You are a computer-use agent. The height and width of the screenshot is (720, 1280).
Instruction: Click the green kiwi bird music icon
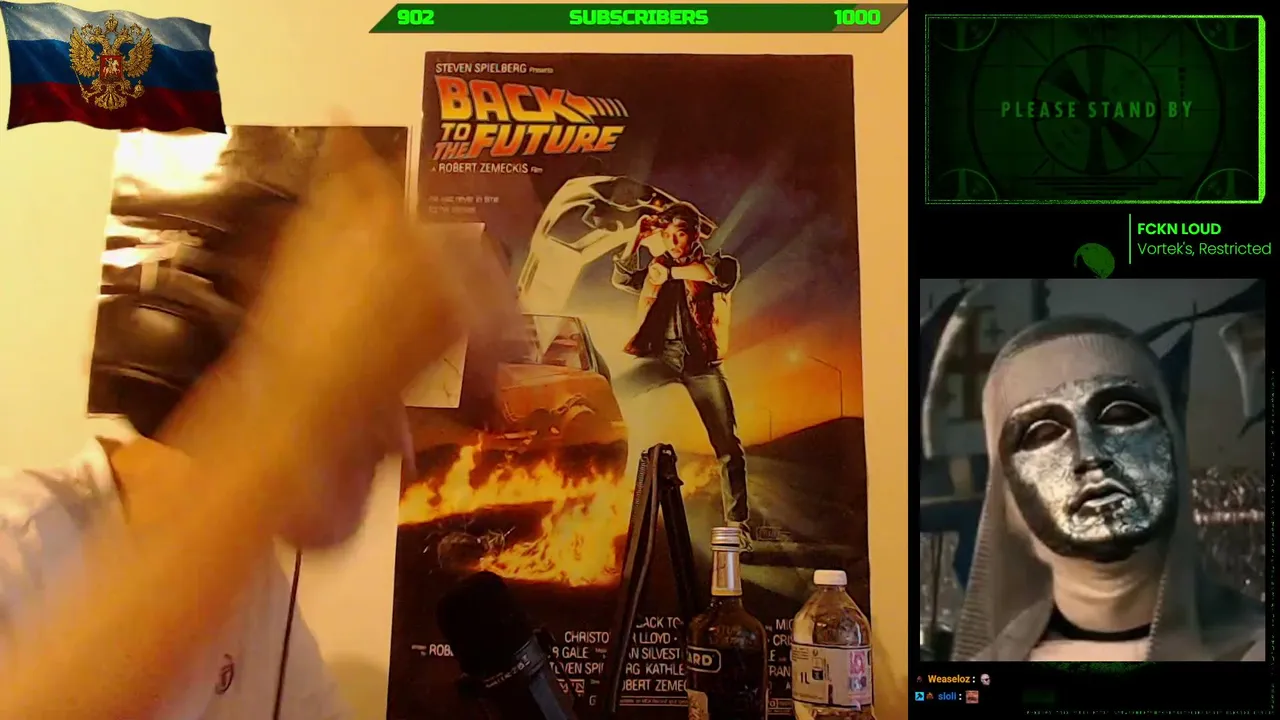coord(1095,260)
